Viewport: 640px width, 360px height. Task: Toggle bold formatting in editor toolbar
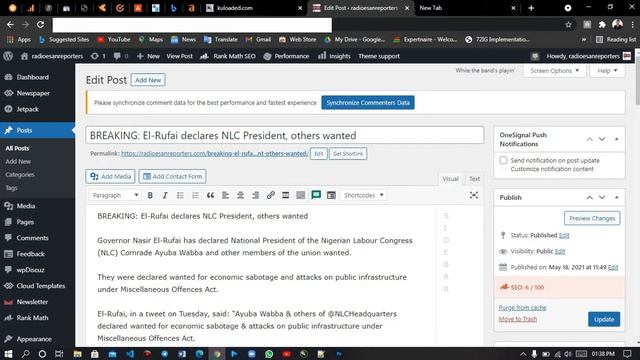(x=150, y=196)
